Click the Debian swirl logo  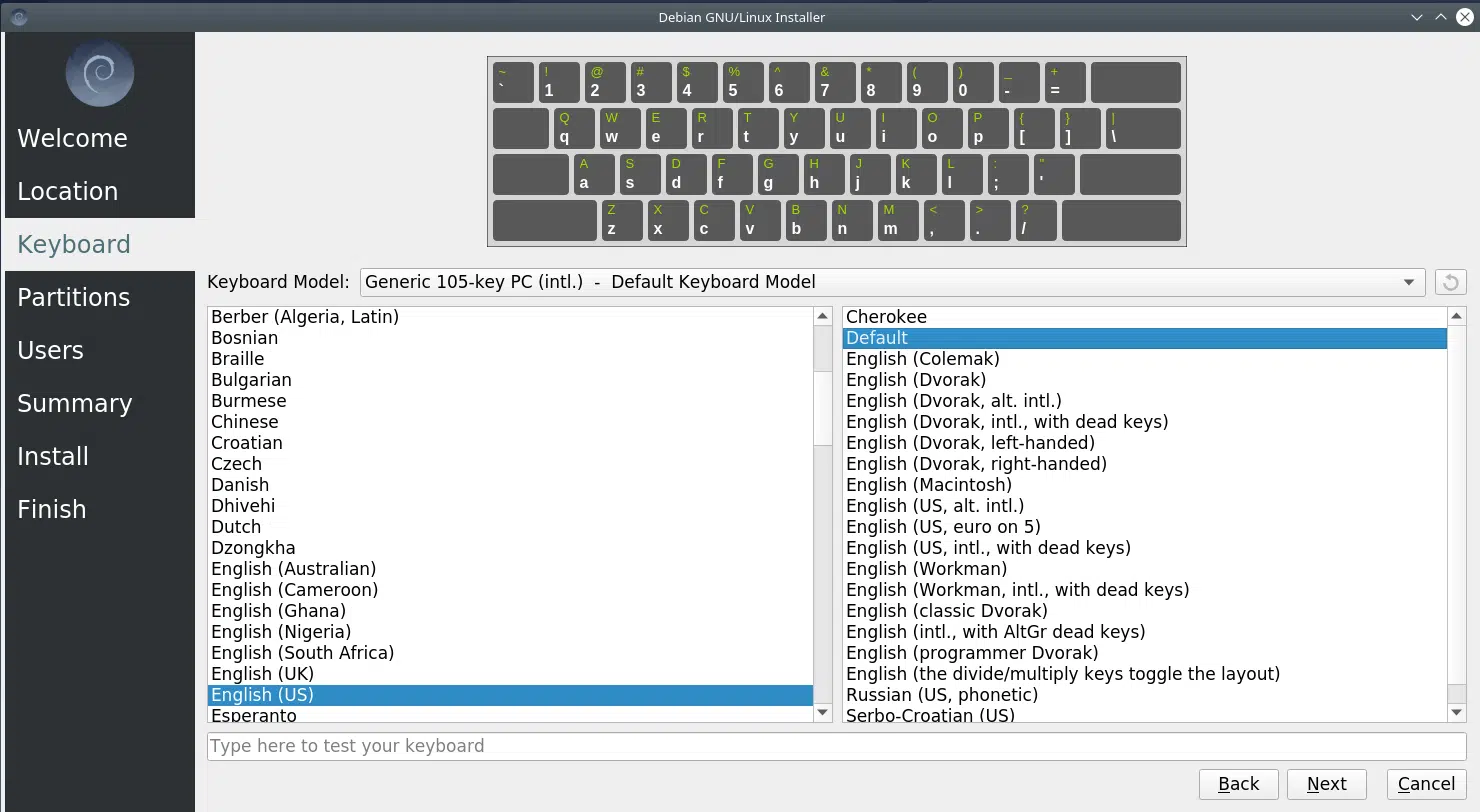tap(100, 73)
